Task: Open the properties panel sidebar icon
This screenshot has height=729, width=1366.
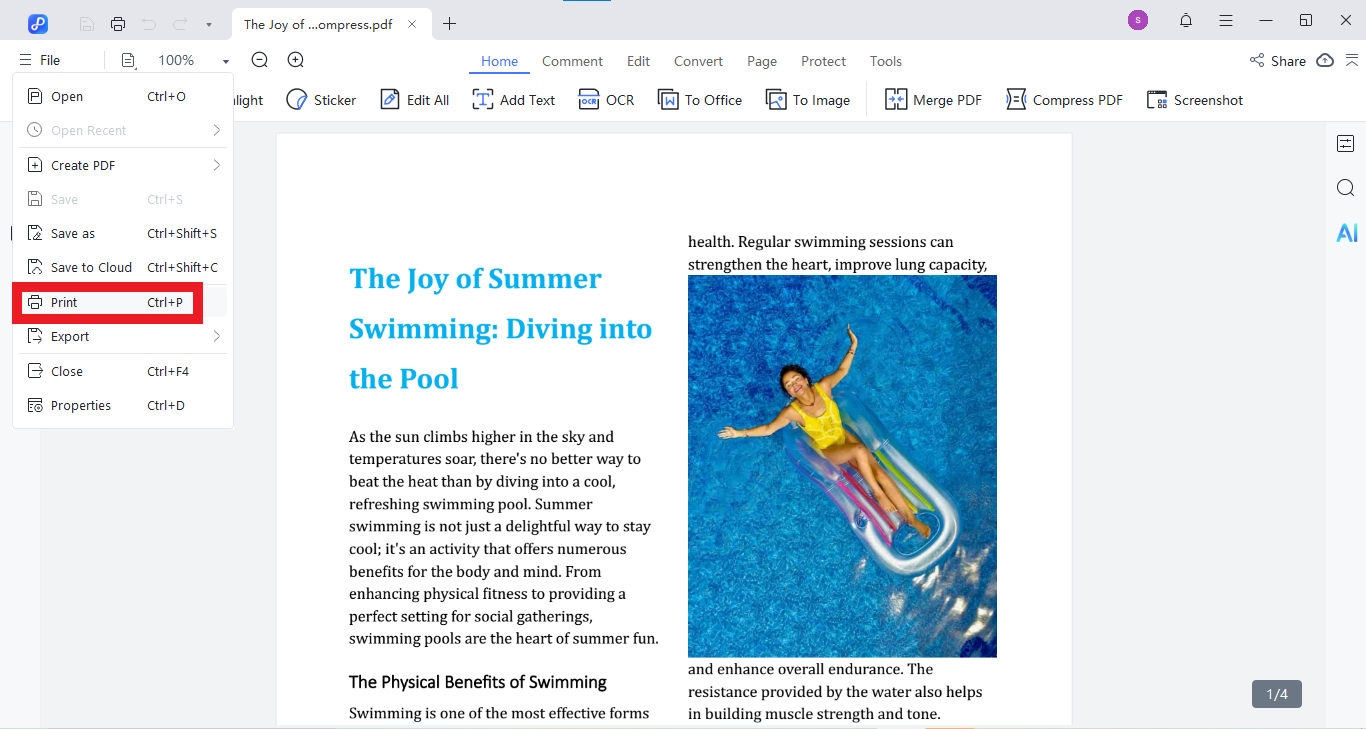Action: (1346, 144)
